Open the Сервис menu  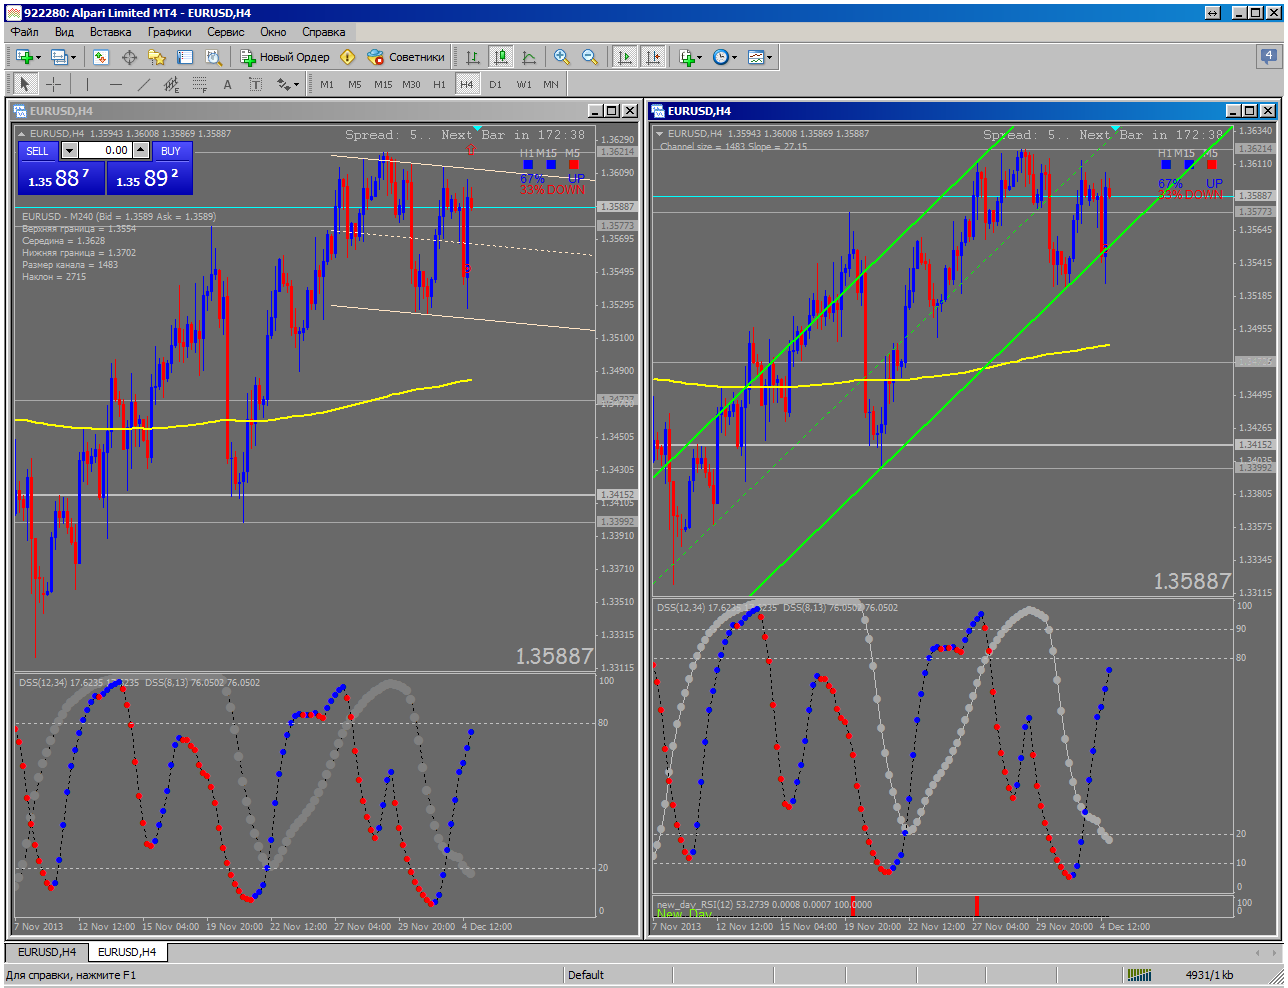coord(226,32)
